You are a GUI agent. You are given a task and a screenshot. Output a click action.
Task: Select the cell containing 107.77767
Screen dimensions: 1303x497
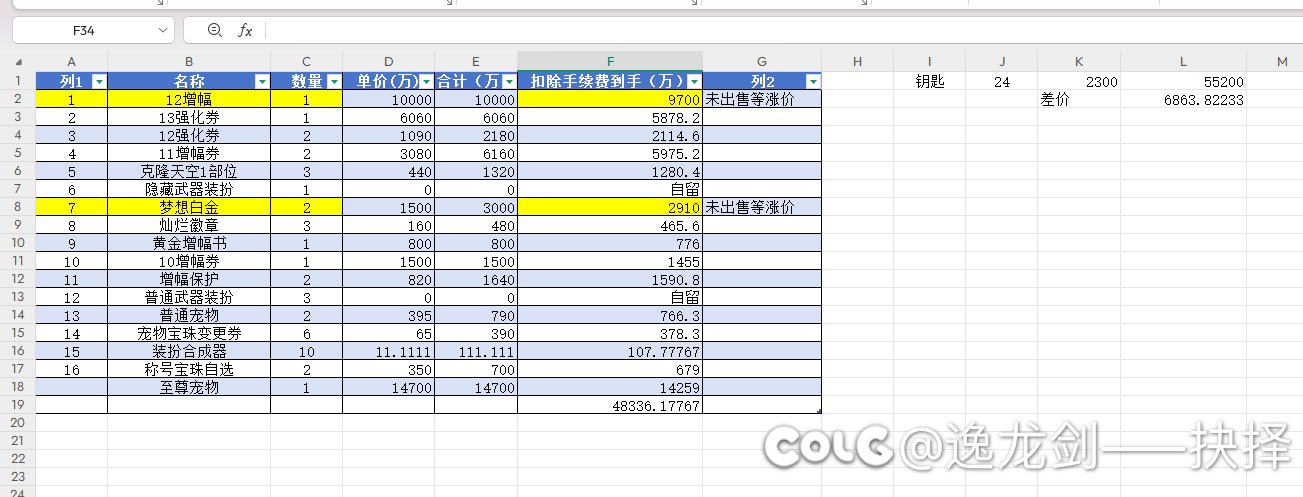click(610, 351)
